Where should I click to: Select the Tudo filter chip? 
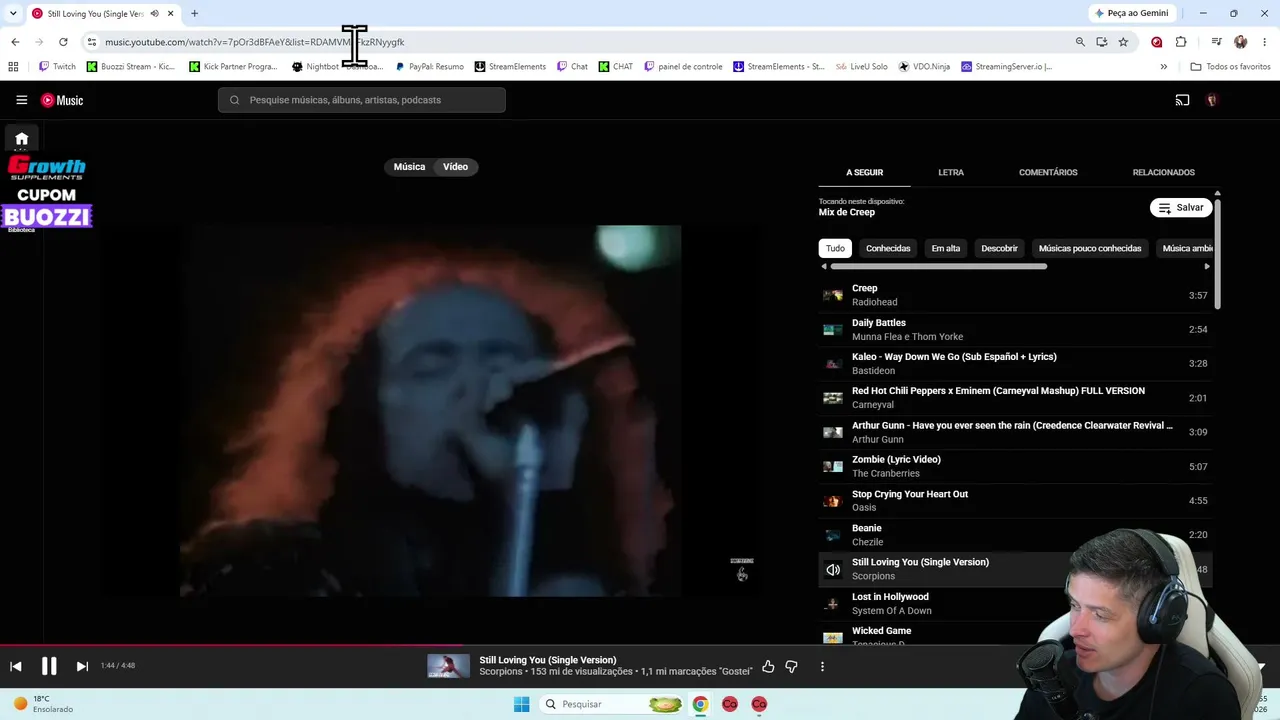pyautogui.click(x=835, y=248)
